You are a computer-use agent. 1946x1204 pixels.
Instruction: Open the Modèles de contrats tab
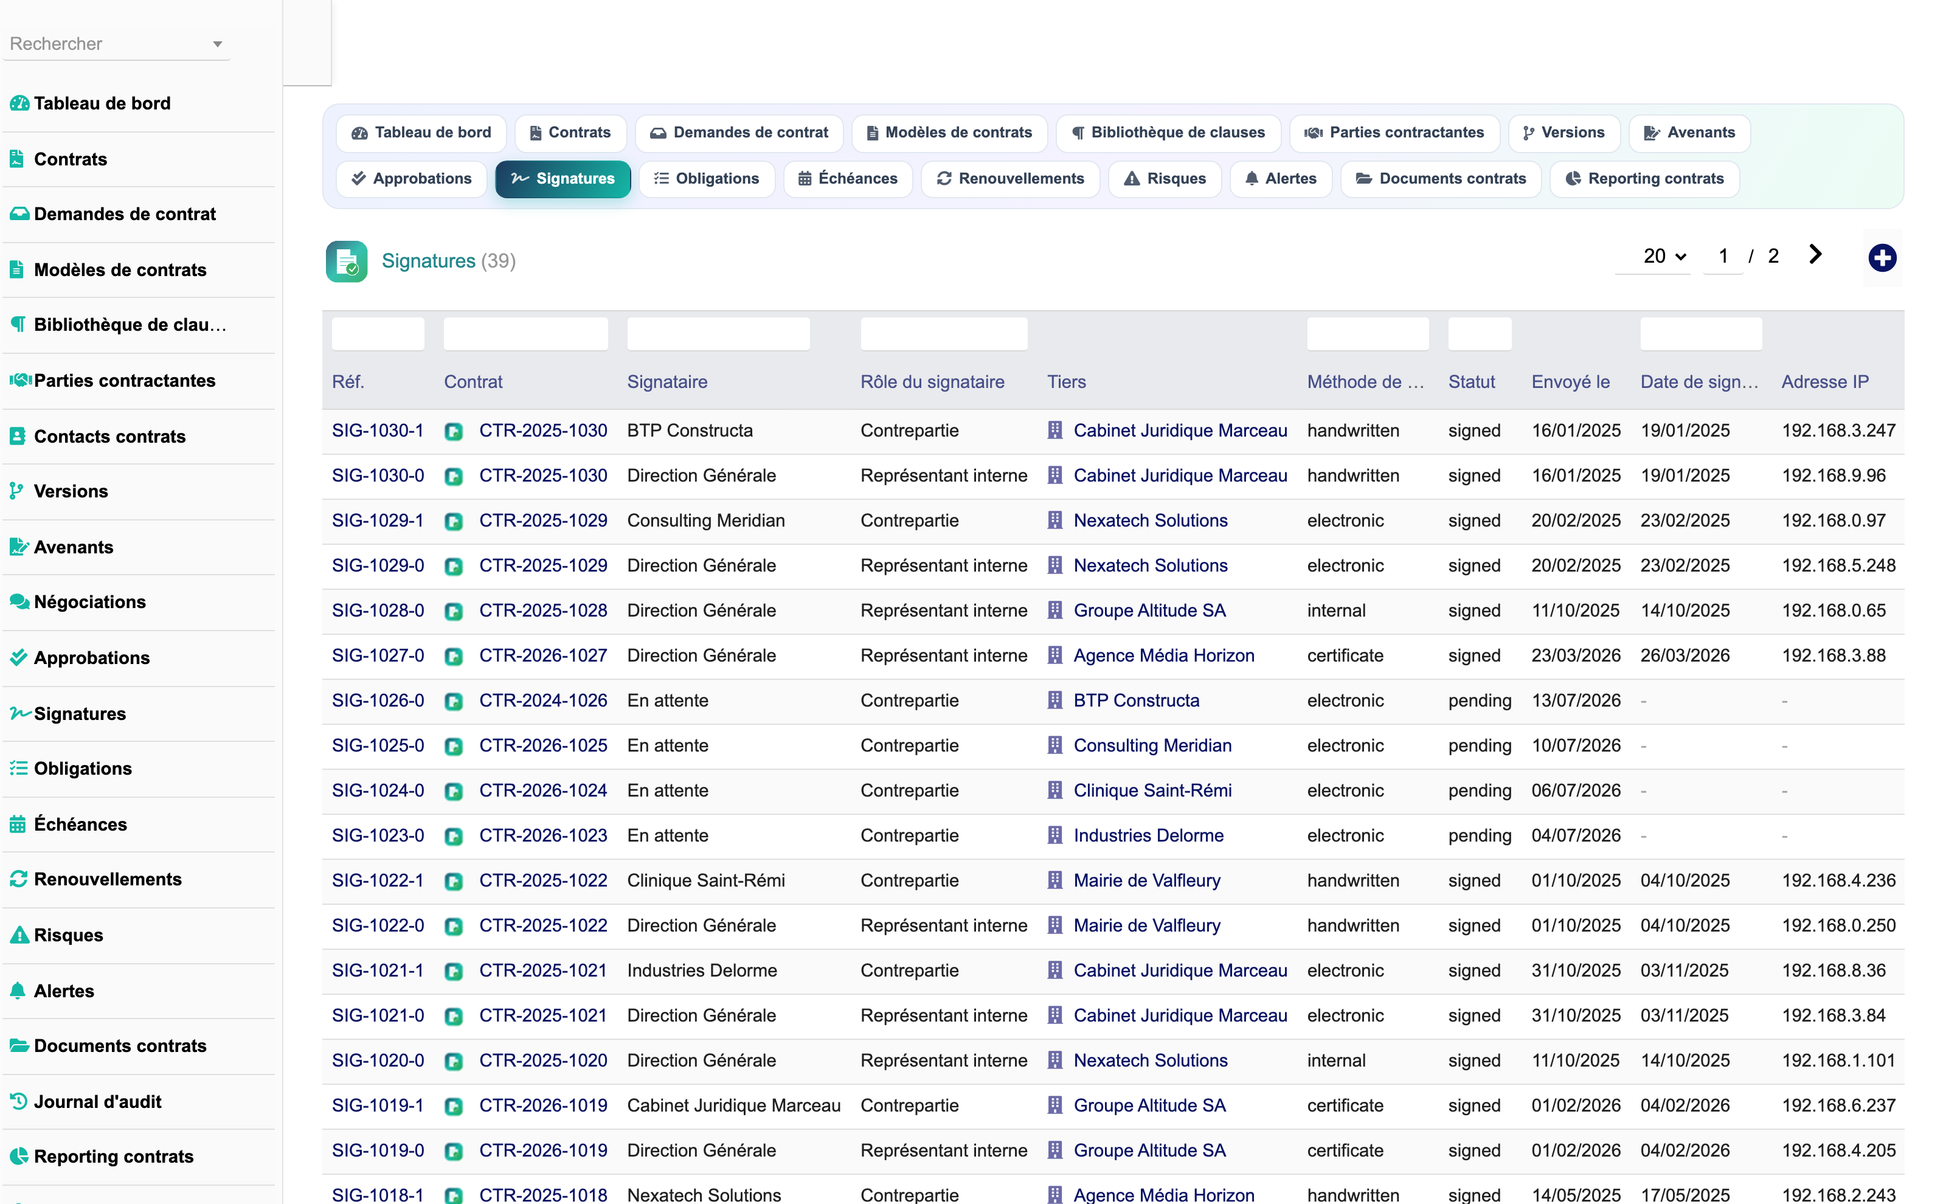pos(949,133)
